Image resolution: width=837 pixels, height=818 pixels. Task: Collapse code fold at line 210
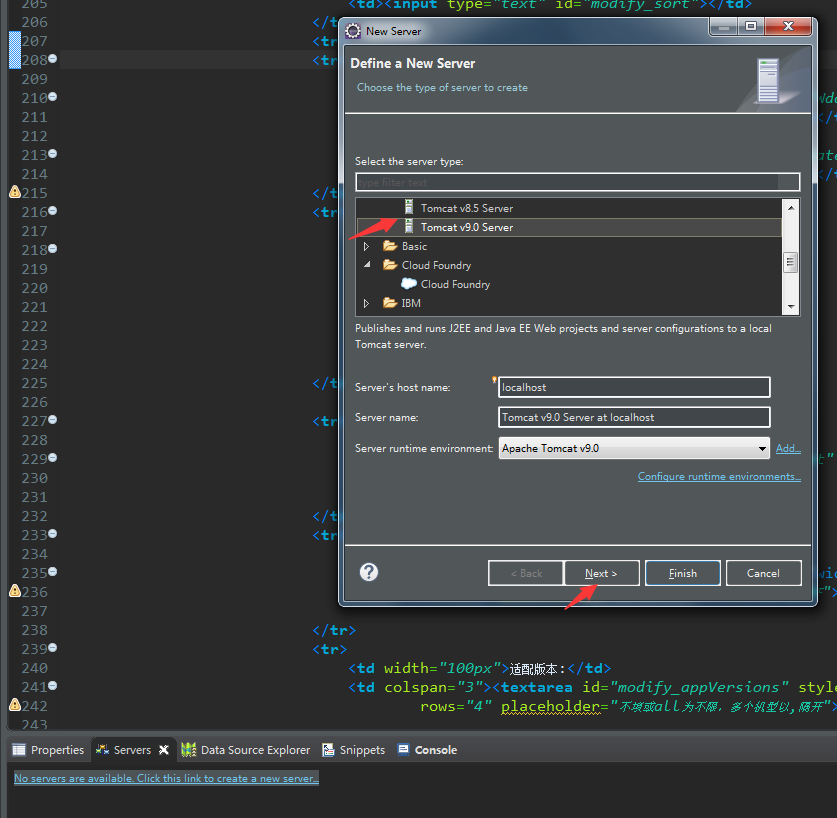pos(53,97)
